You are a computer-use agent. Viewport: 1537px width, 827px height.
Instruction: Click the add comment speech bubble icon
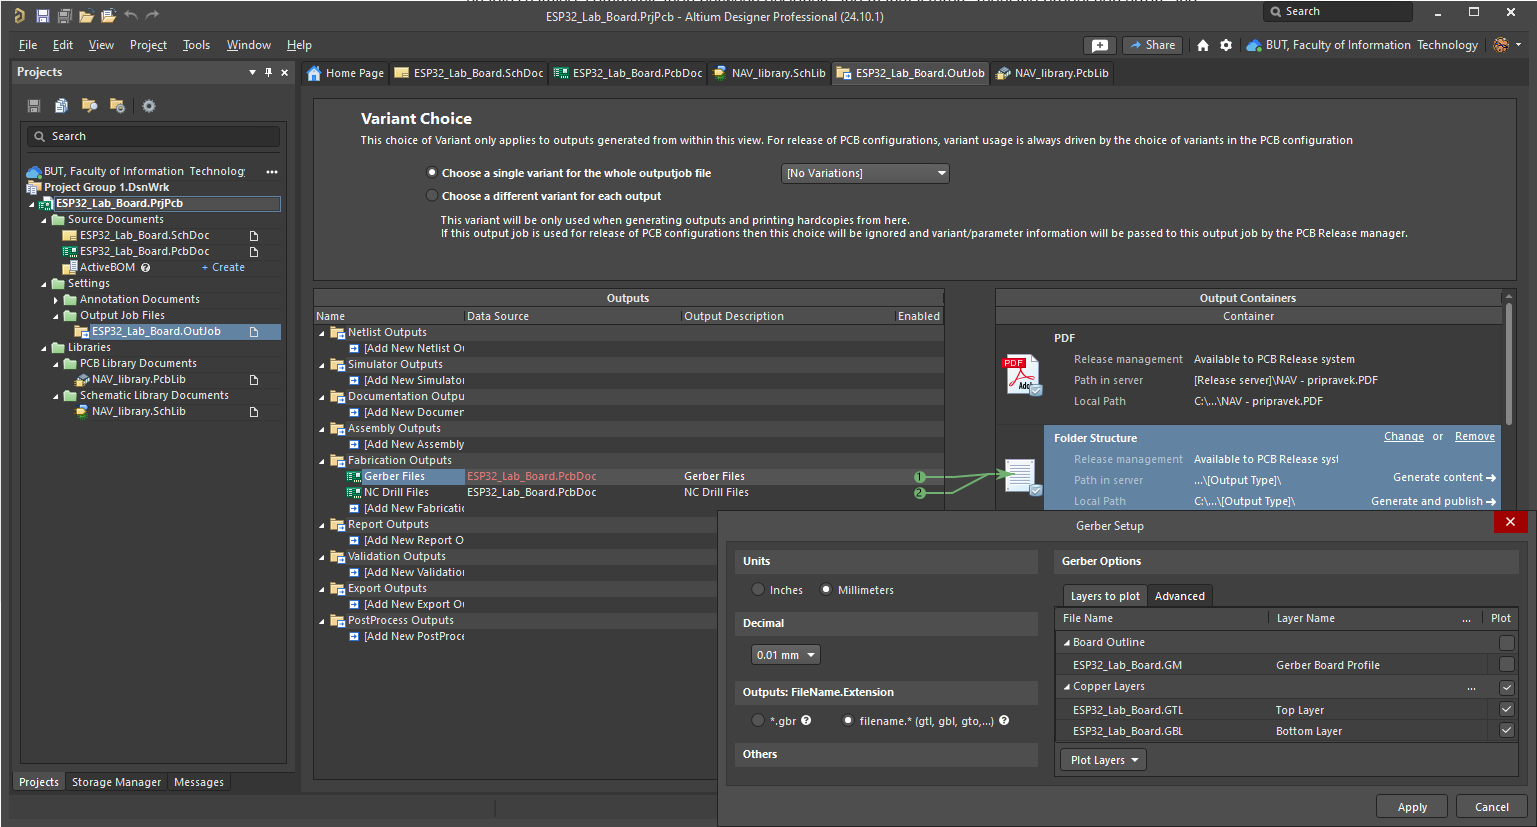click(x=1099, y=45)
